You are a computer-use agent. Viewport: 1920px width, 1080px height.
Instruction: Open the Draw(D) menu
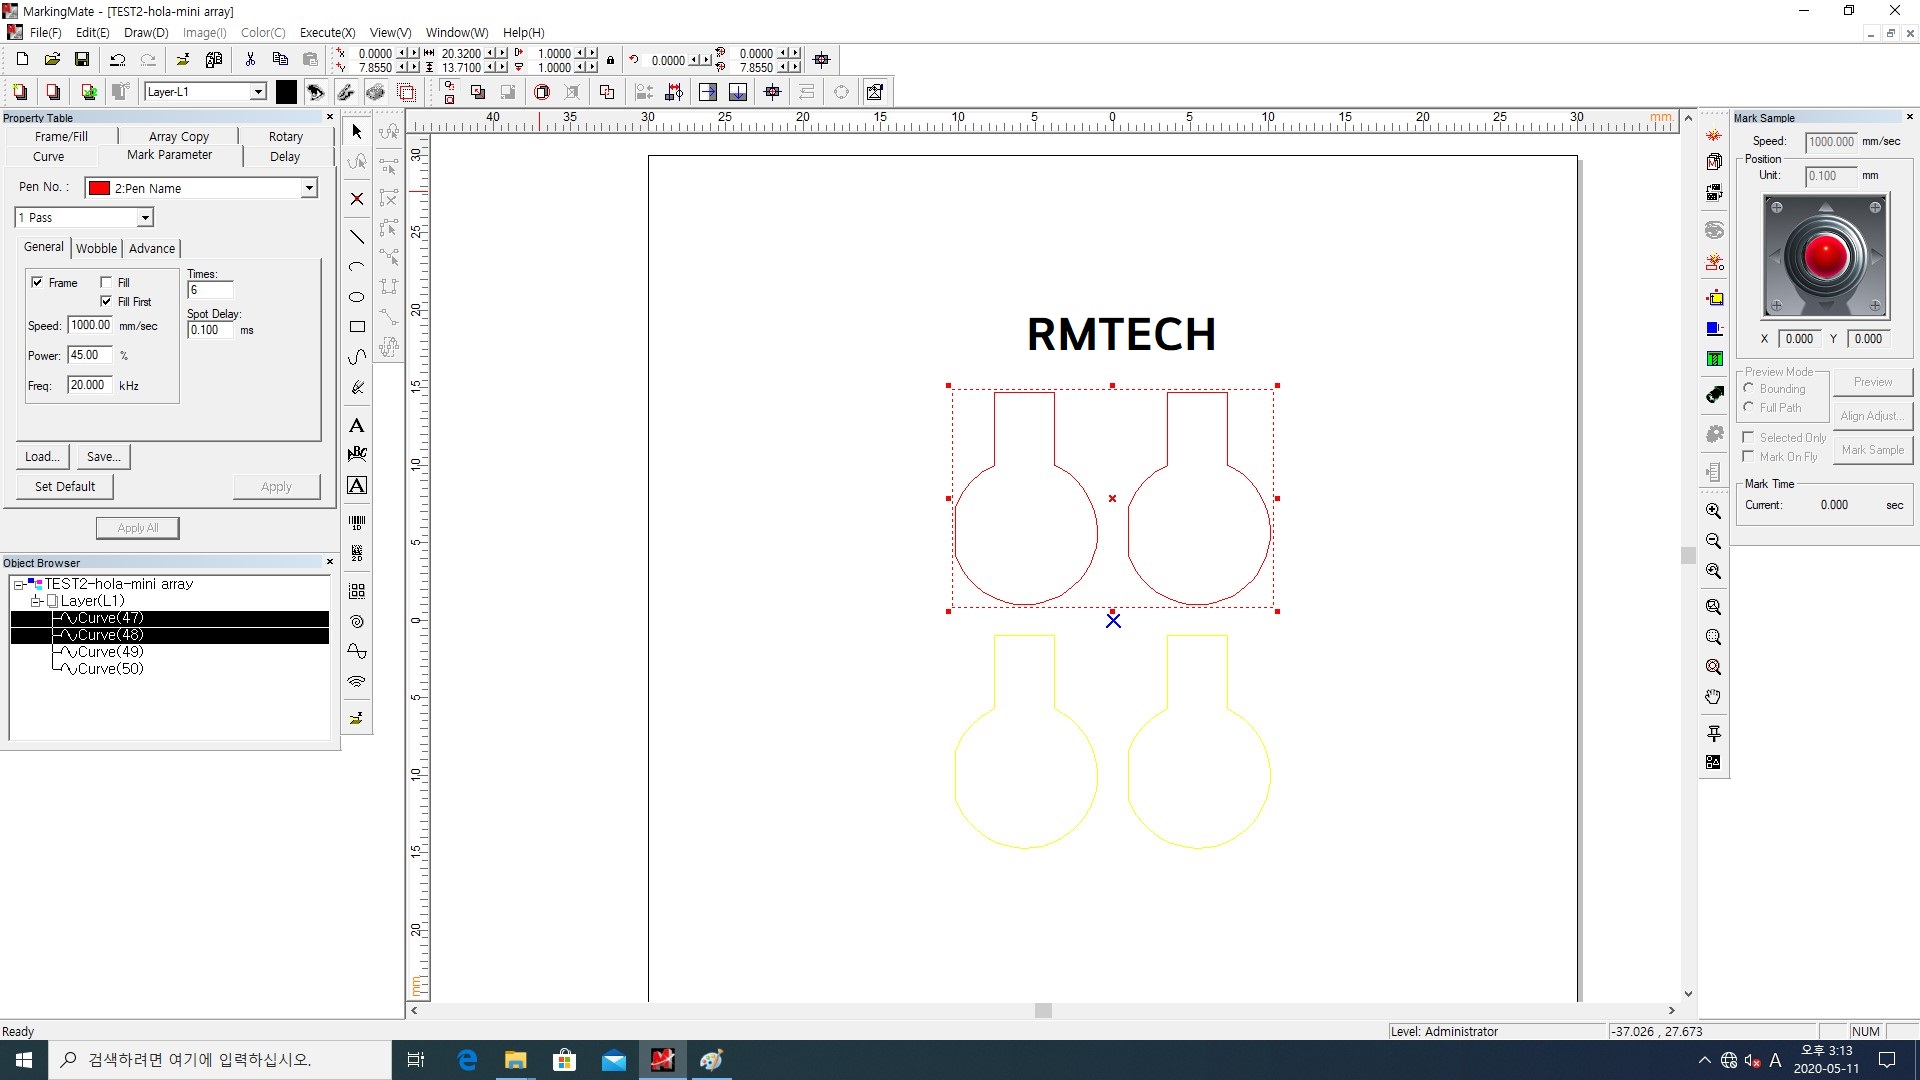point(146,32)
